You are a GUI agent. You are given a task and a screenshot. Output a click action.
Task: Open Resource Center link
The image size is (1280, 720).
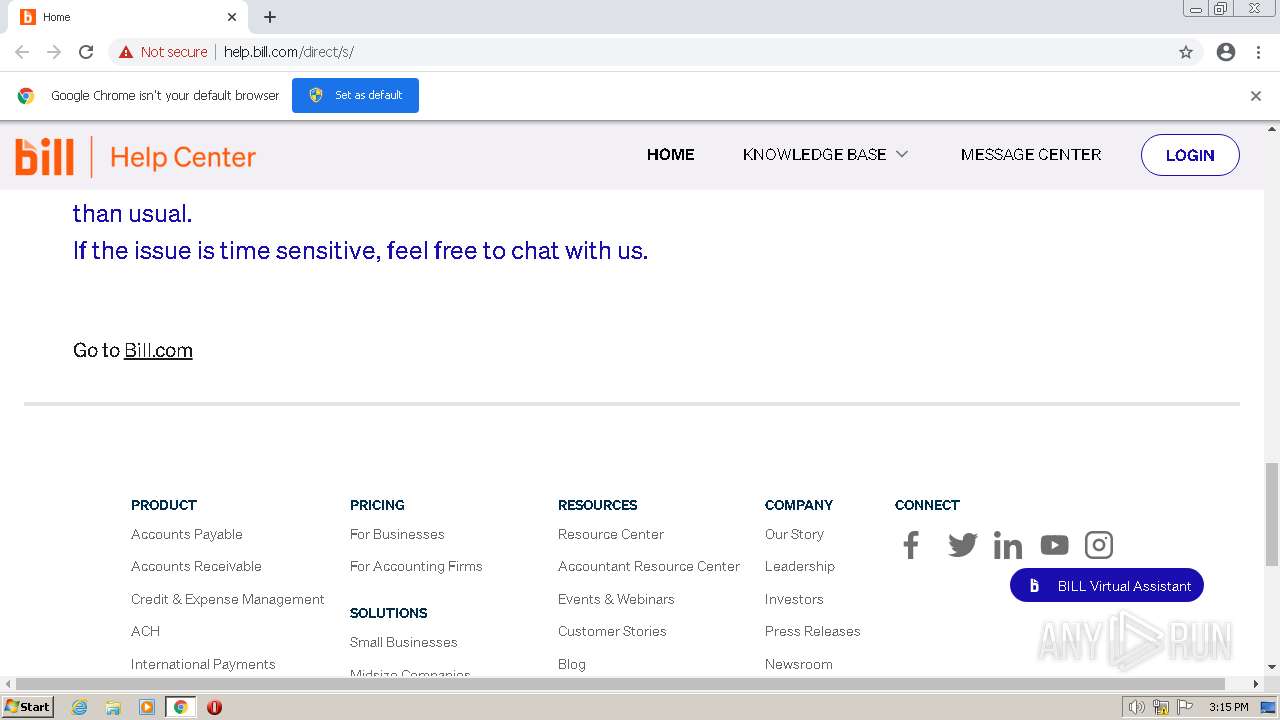(611, 534)
